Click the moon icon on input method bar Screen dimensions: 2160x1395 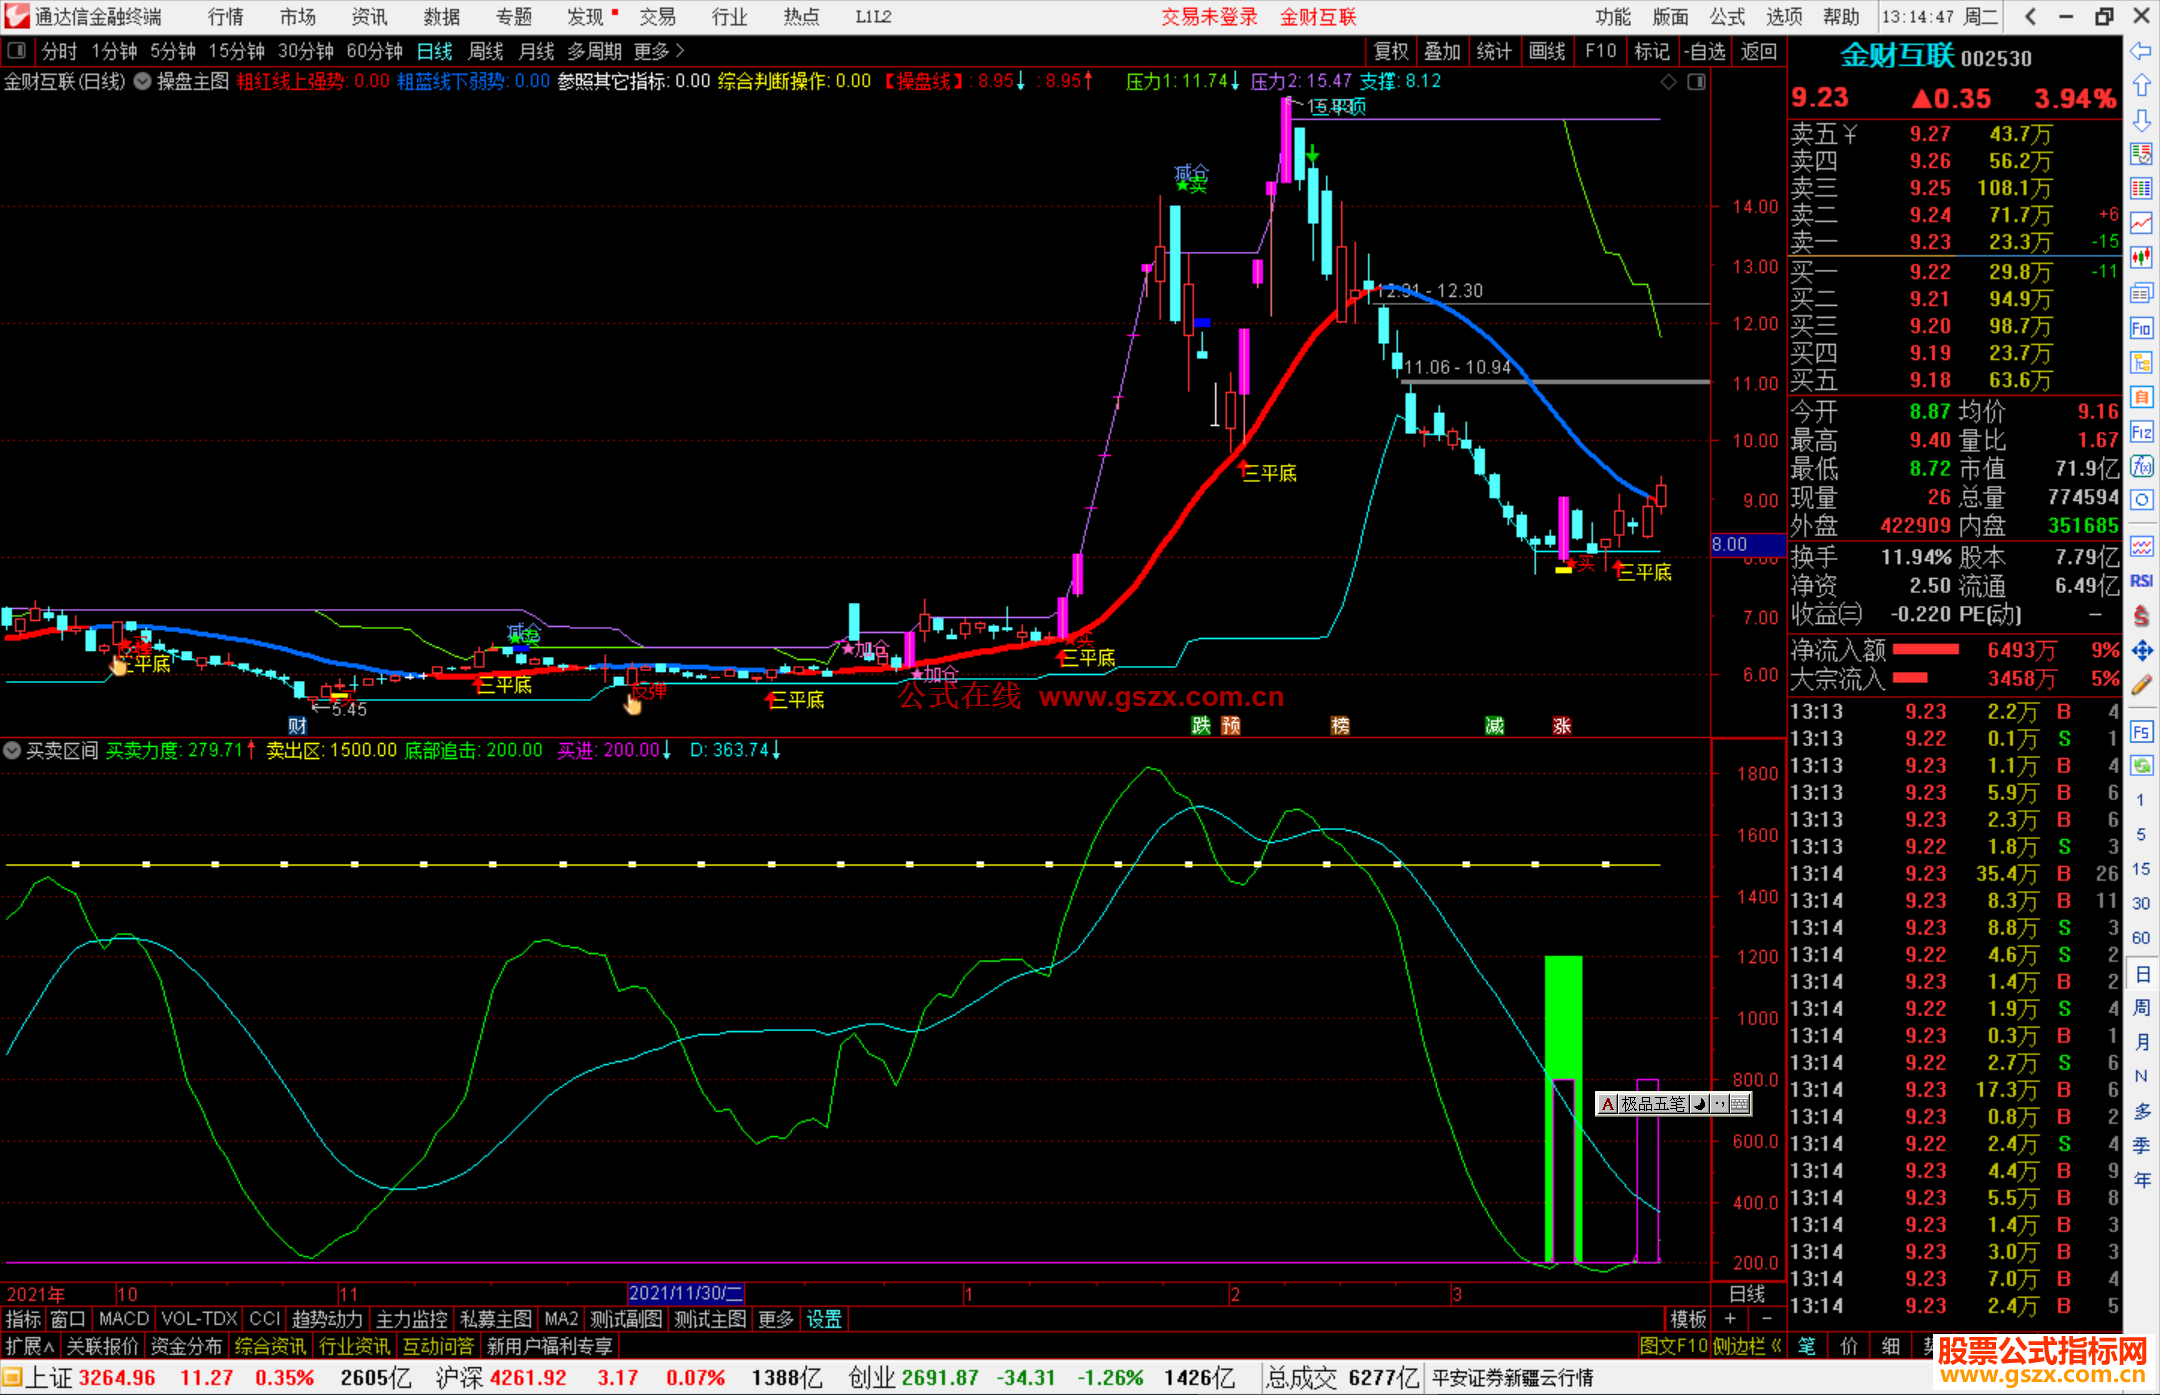(x=1699, y=1104)
